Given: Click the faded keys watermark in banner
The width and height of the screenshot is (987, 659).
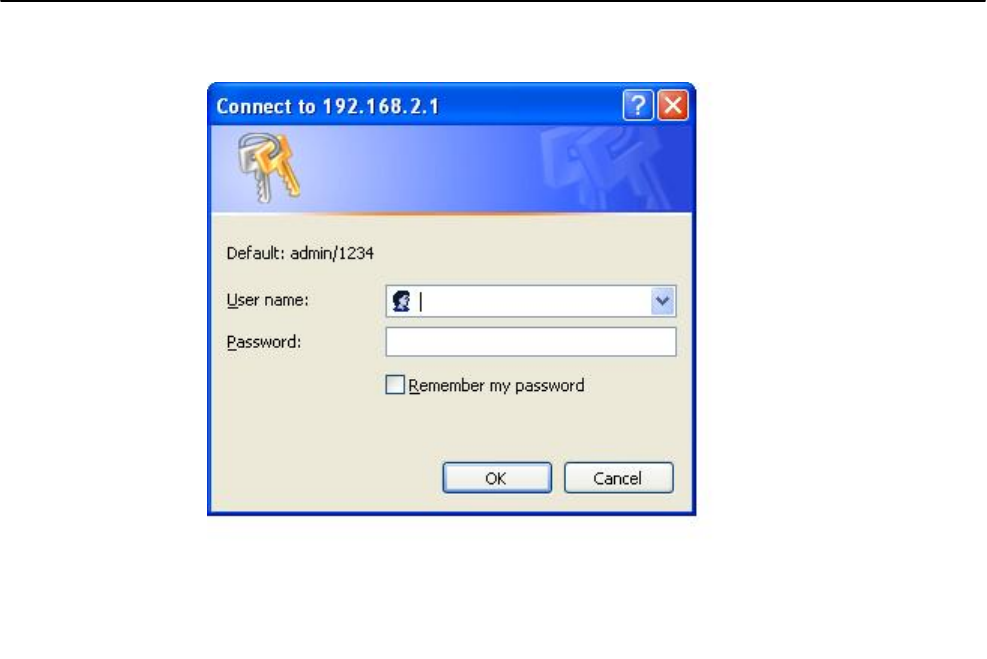Looking at the screenshot, I should (x=604, y=169).
